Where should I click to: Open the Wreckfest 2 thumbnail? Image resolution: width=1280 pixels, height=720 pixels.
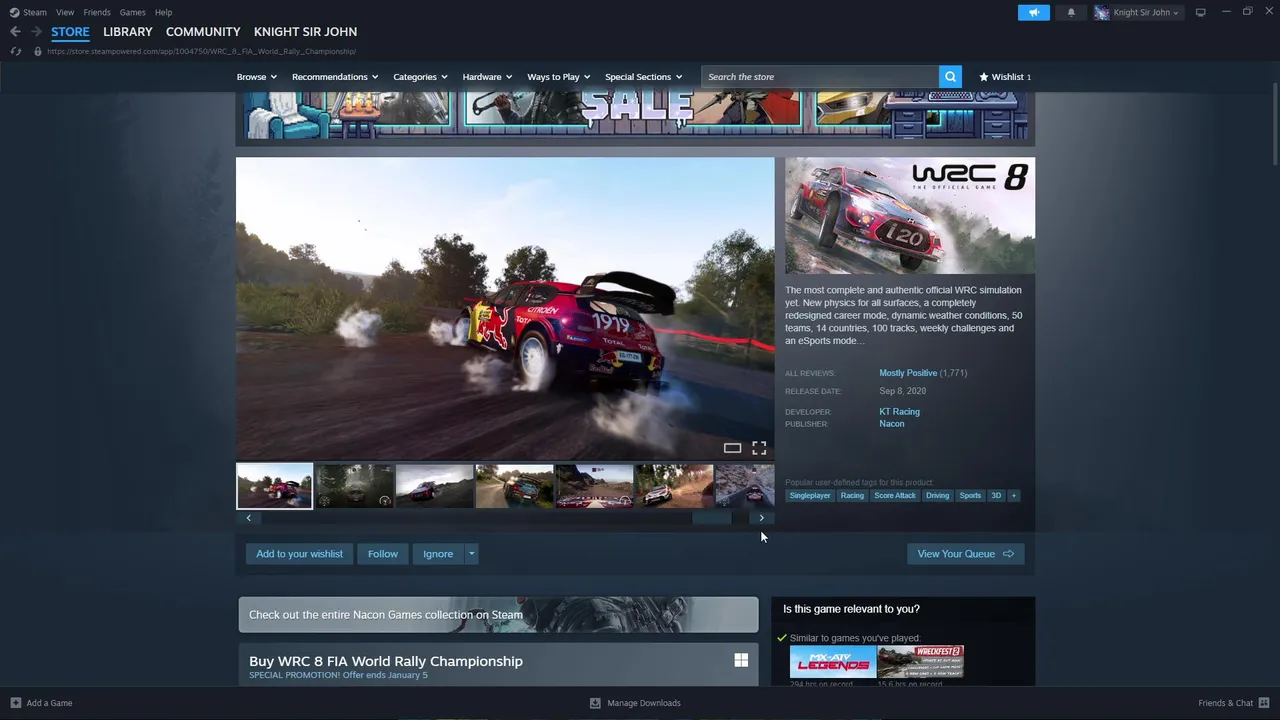pos(921,662)
